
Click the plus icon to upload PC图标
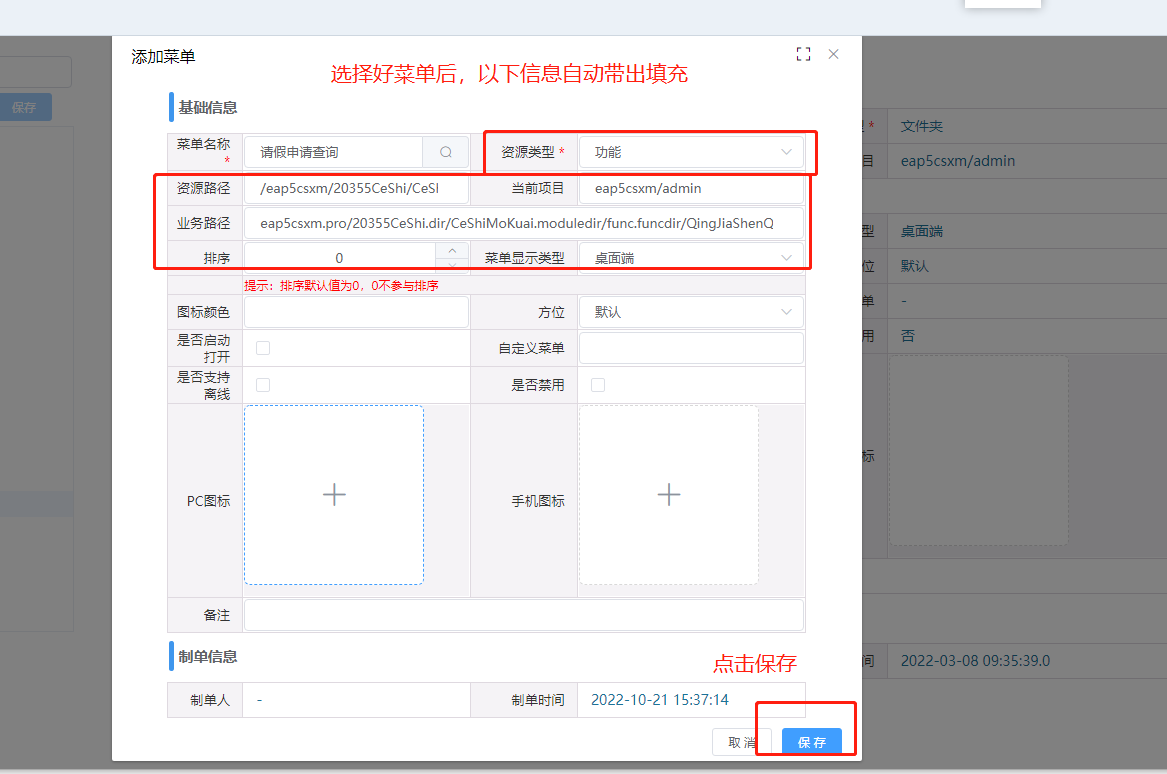point(334,494)
